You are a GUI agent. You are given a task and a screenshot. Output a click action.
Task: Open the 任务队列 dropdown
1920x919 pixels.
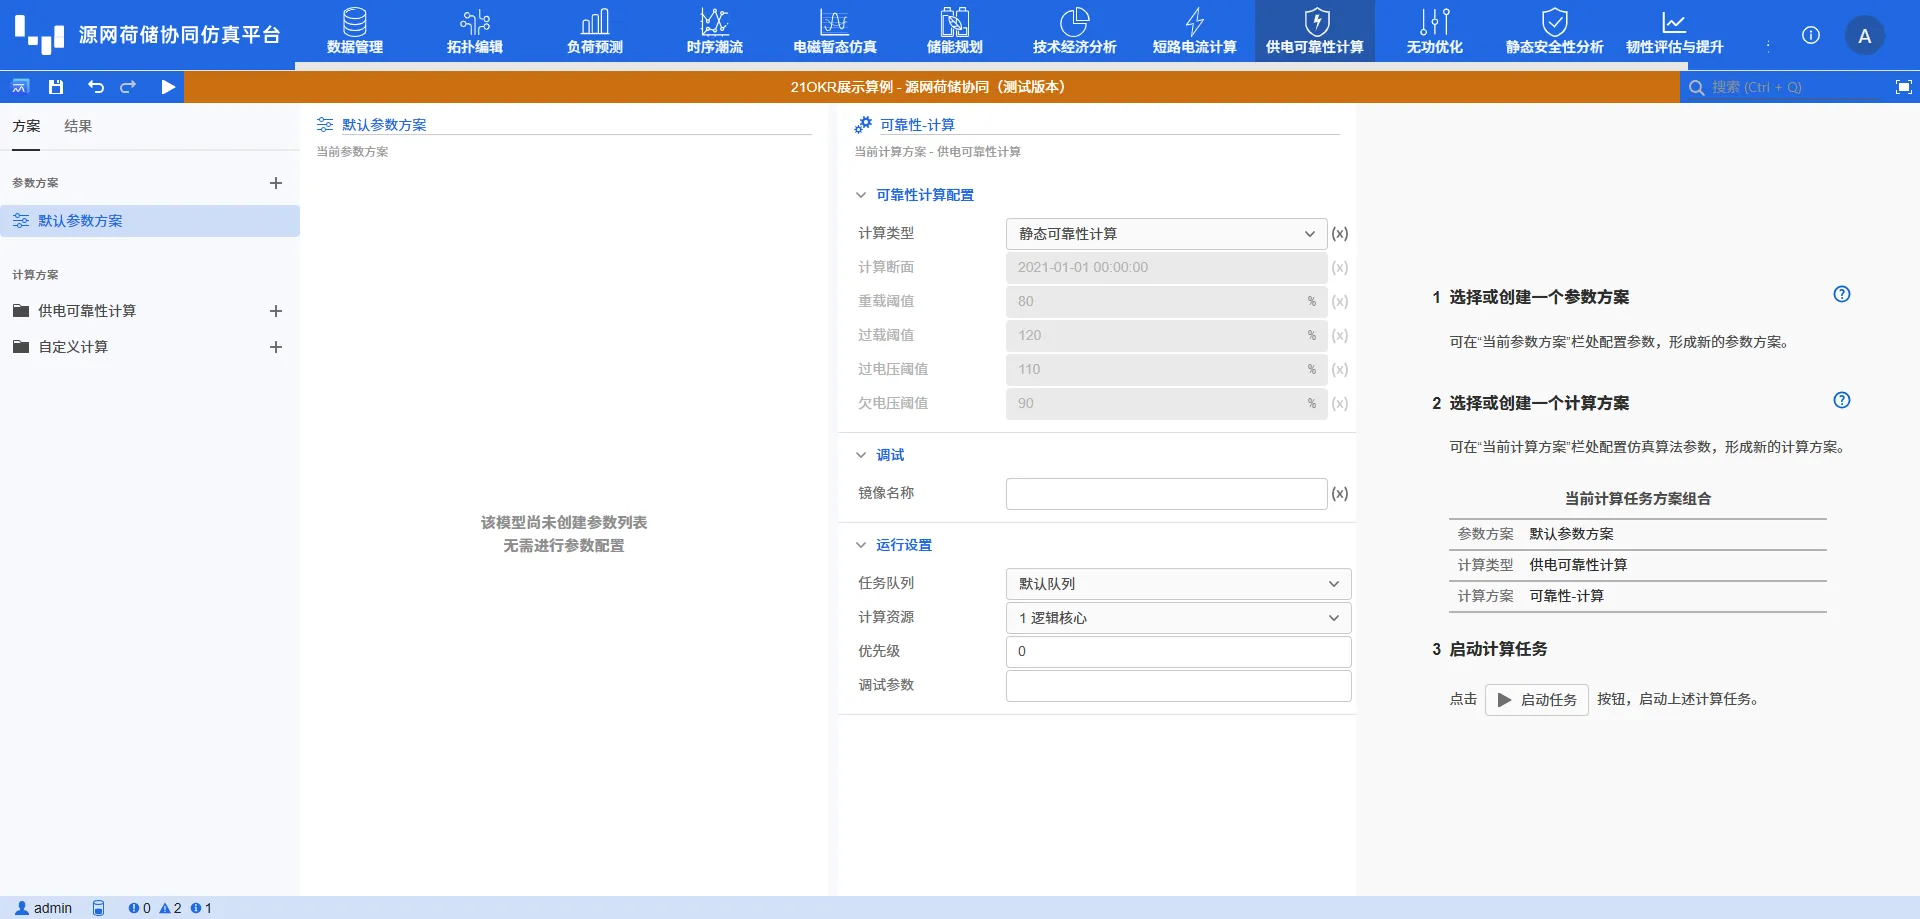1177,584
